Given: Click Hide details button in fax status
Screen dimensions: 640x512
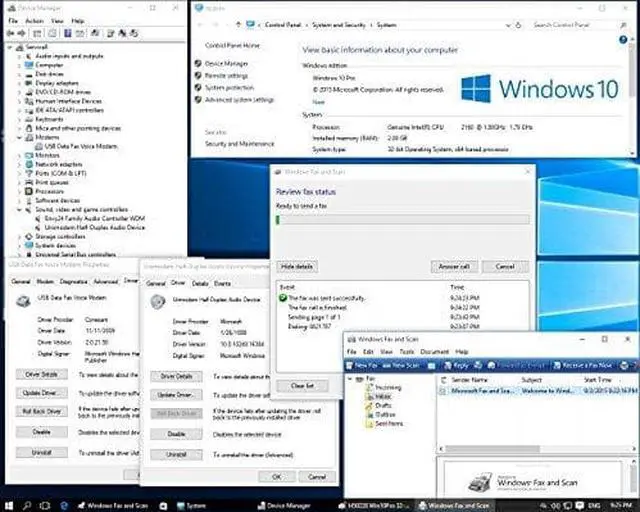Looking at the screenshot, I should pyautogui.click(x=297, y=267).
